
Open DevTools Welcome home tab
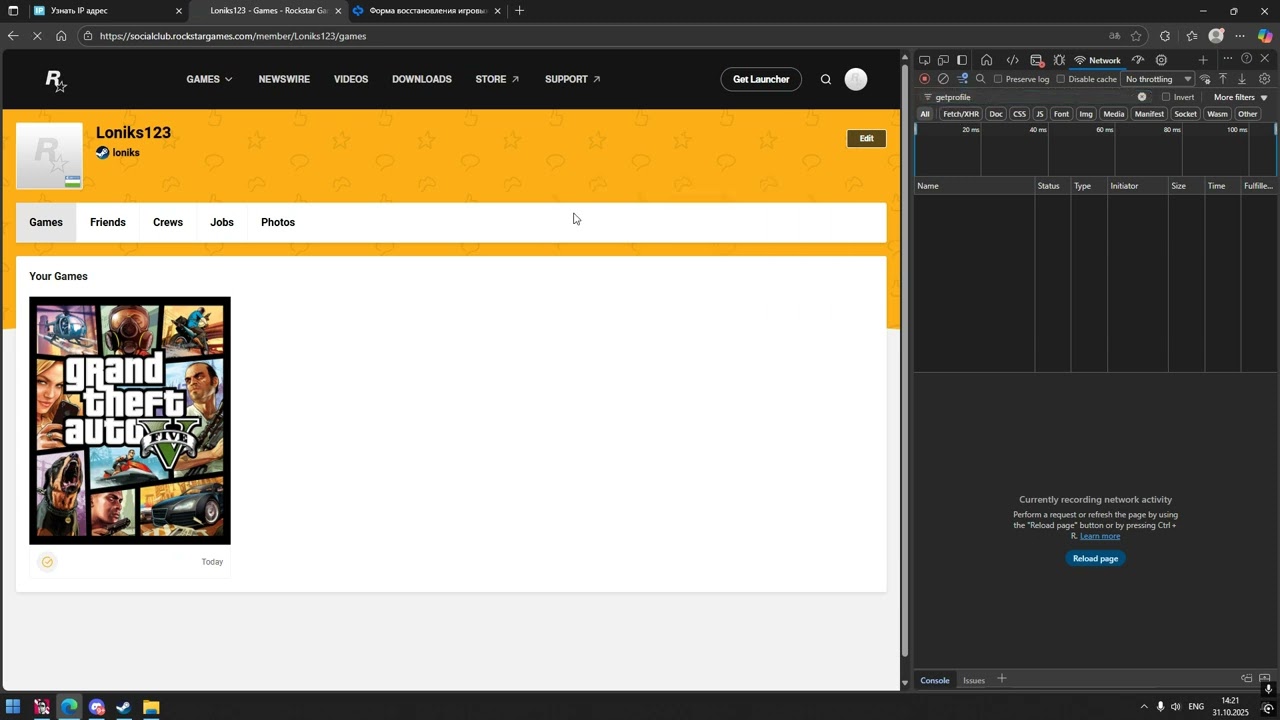(x=986, y=60)
